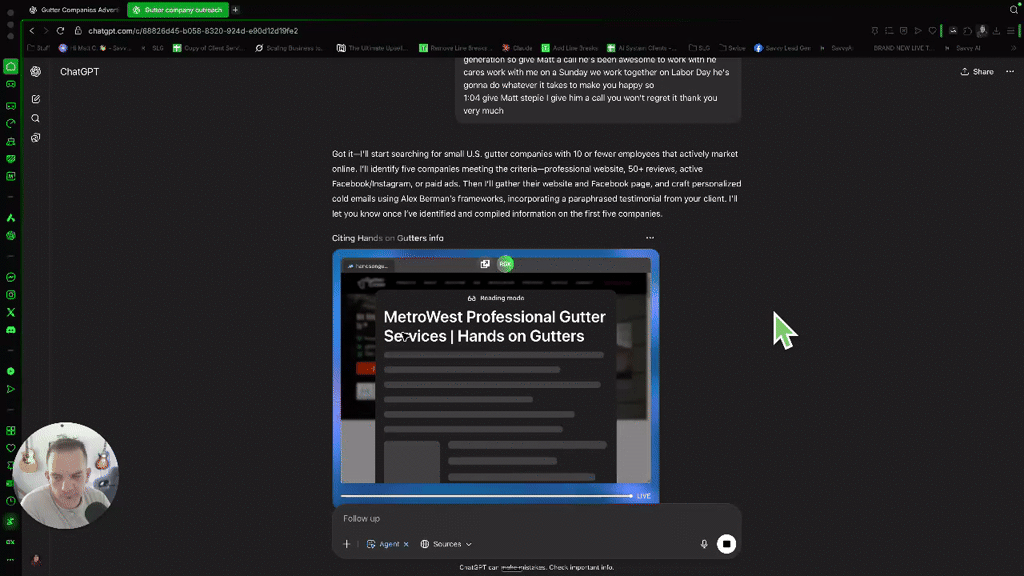
Task: Open the AI System Clients bookmark
Action: pos(642,48)
